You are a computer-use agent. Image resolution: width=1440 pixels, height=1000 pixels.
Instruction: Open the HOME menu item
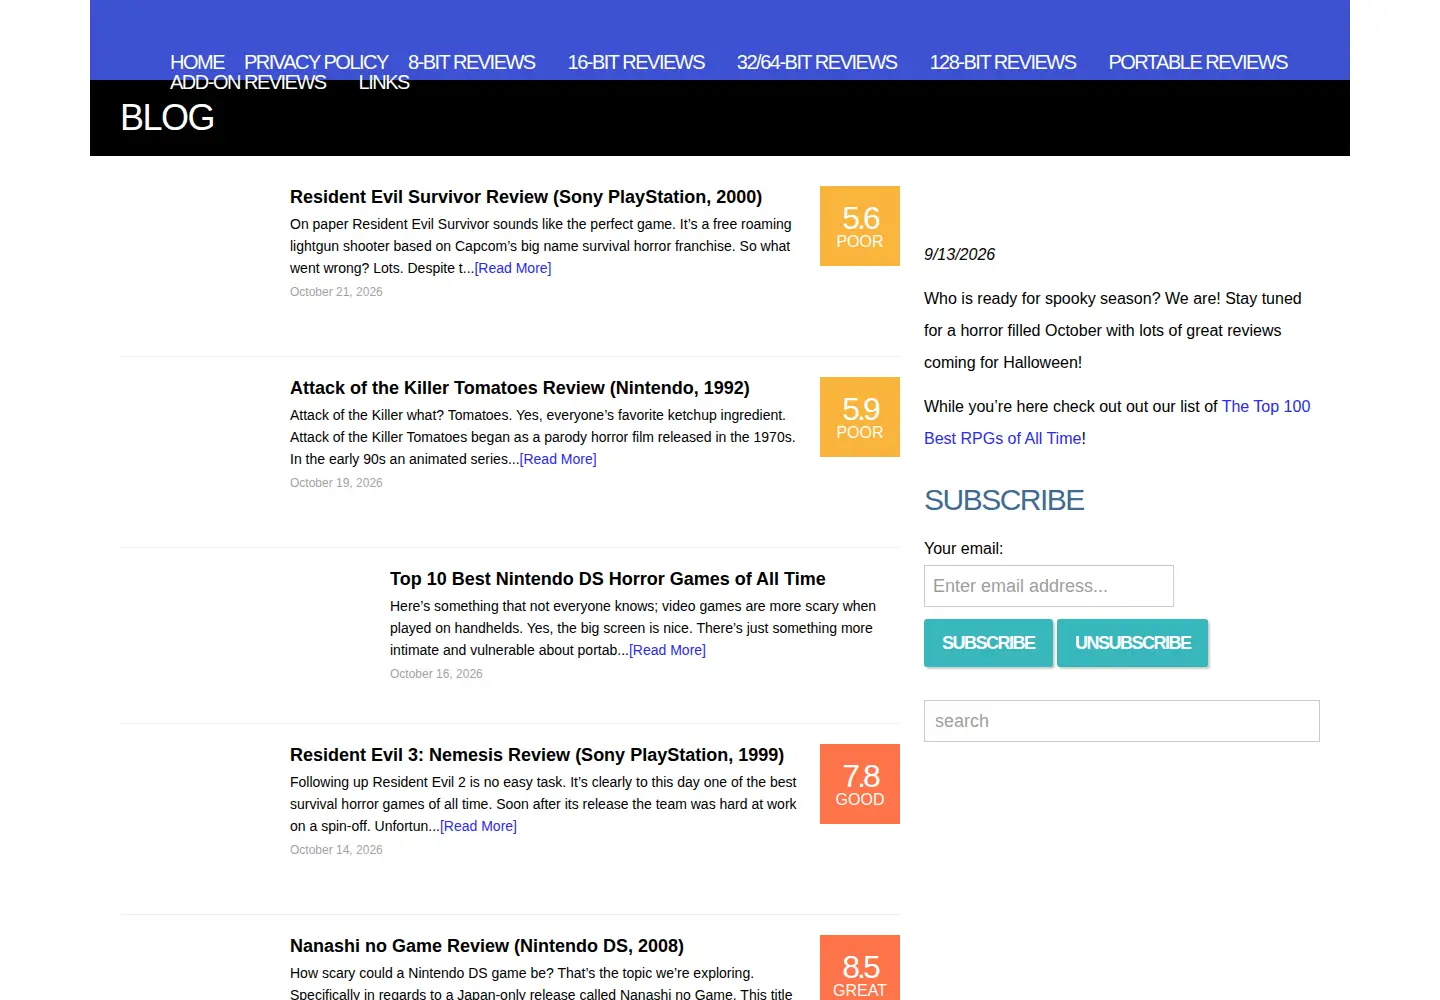click(x=197, y=62)
